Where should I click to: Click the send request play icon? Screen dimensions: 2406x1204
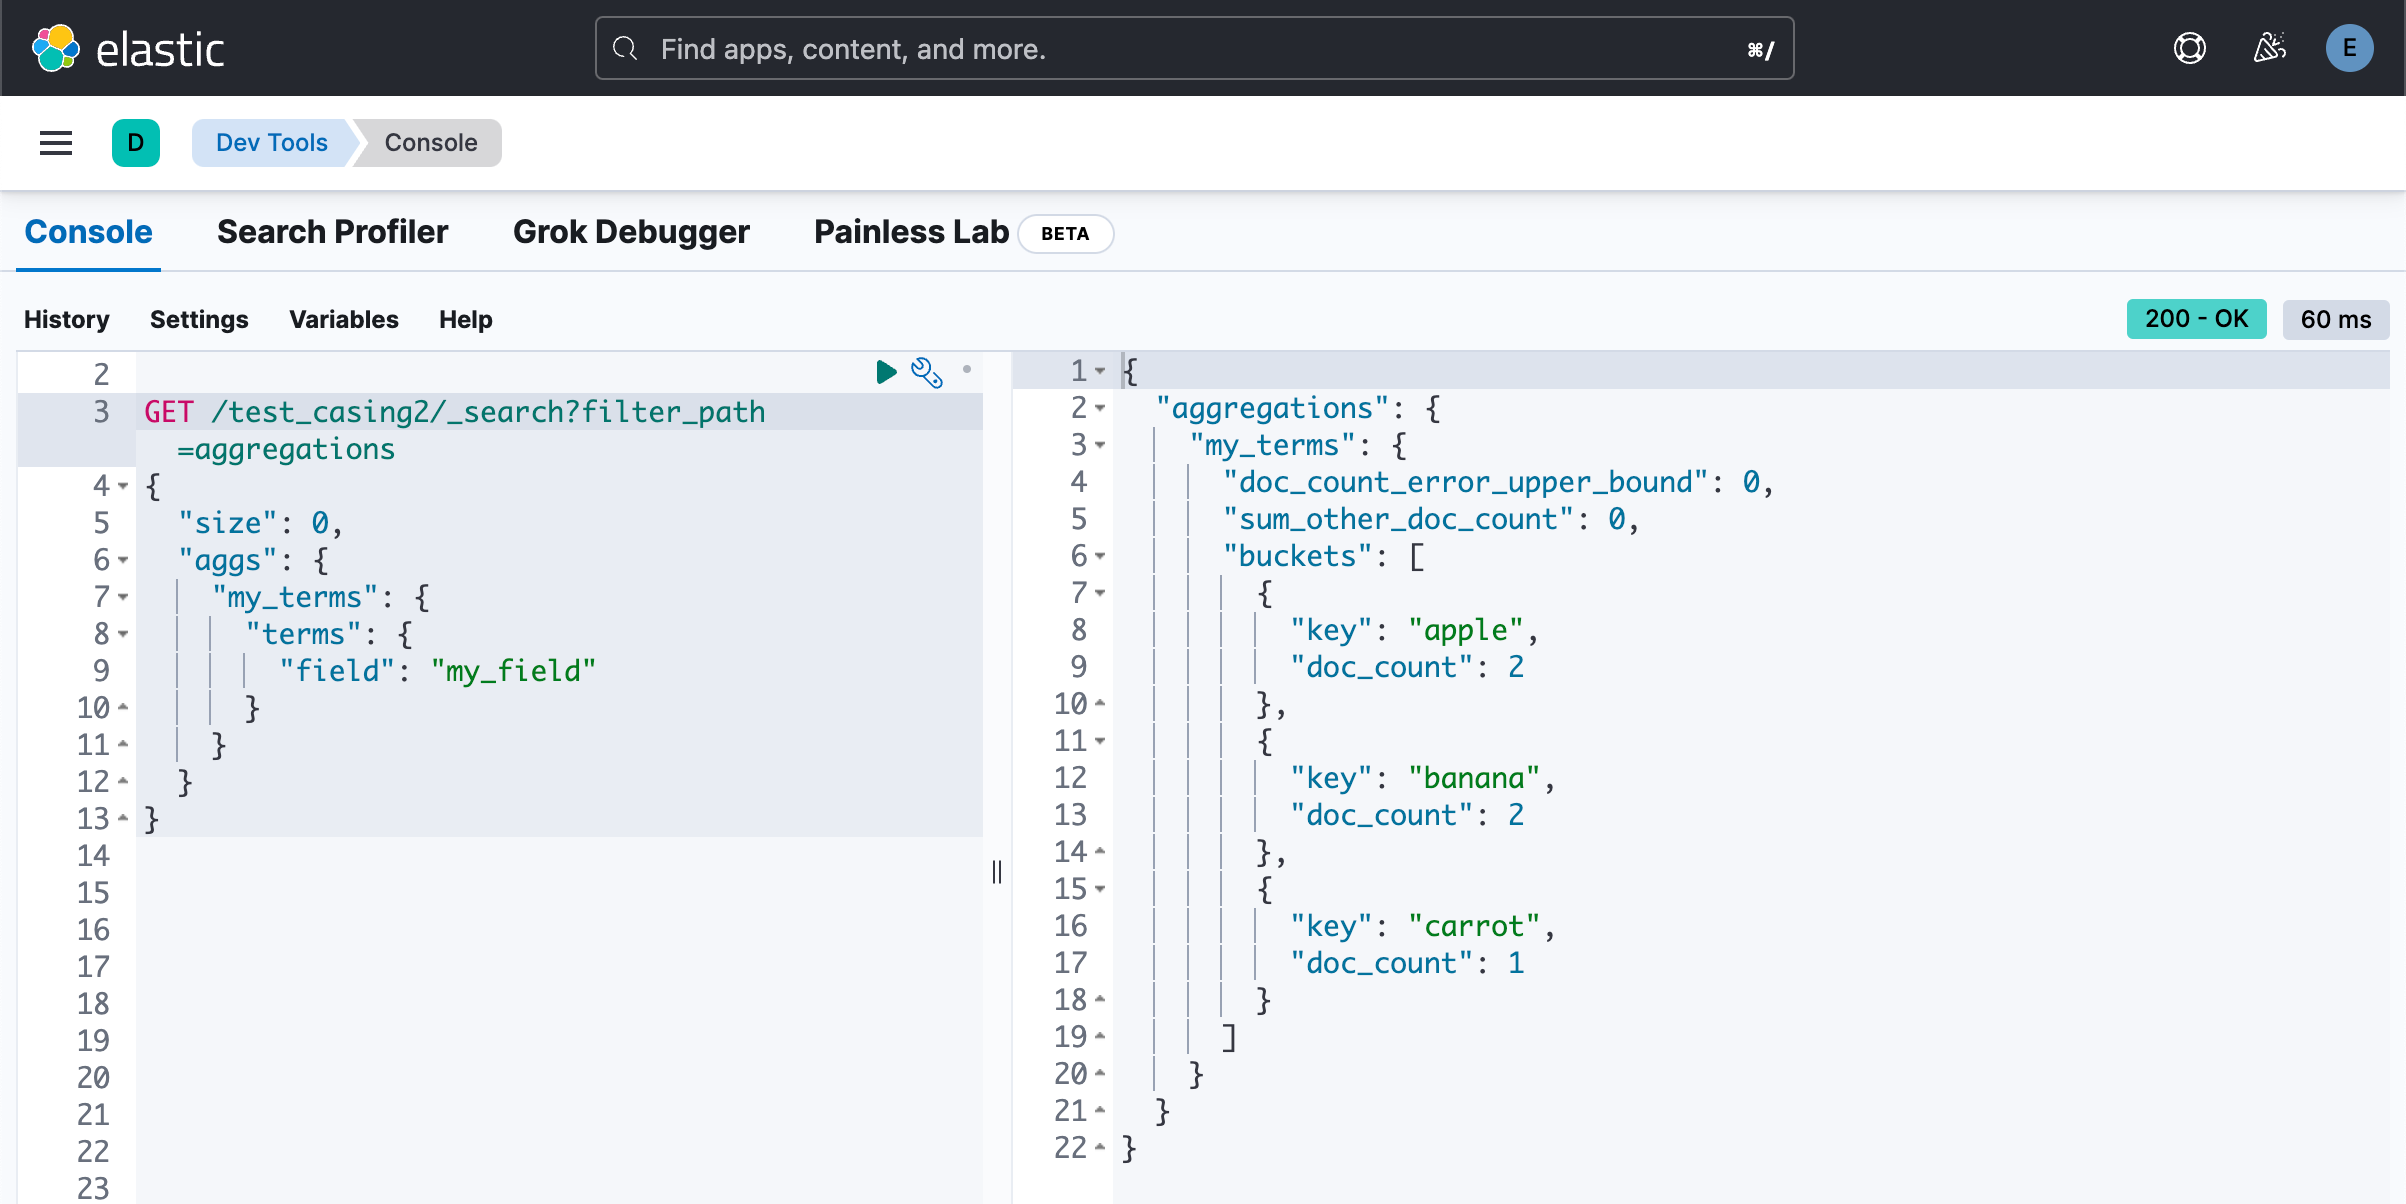(885, 372)
